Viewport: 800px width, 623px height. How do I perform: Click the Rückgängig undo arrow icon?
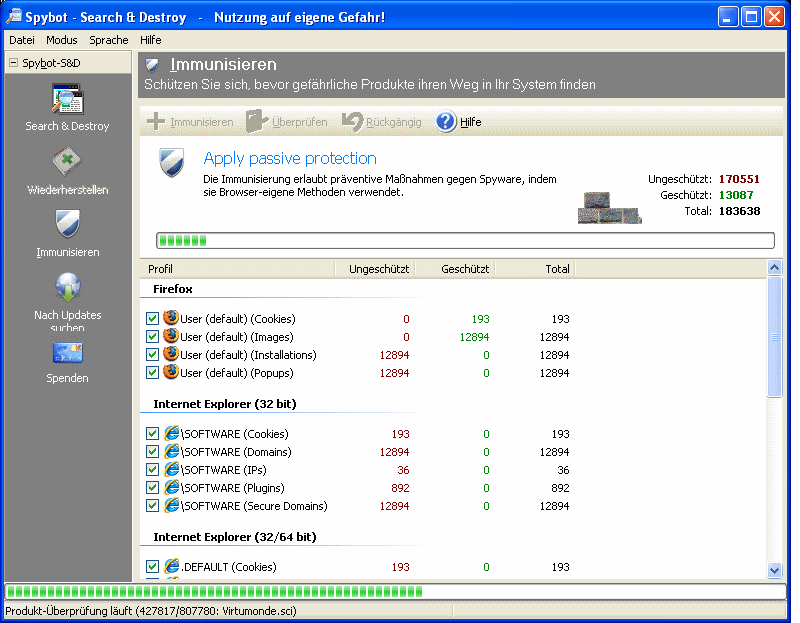click(x=352, y=122)
